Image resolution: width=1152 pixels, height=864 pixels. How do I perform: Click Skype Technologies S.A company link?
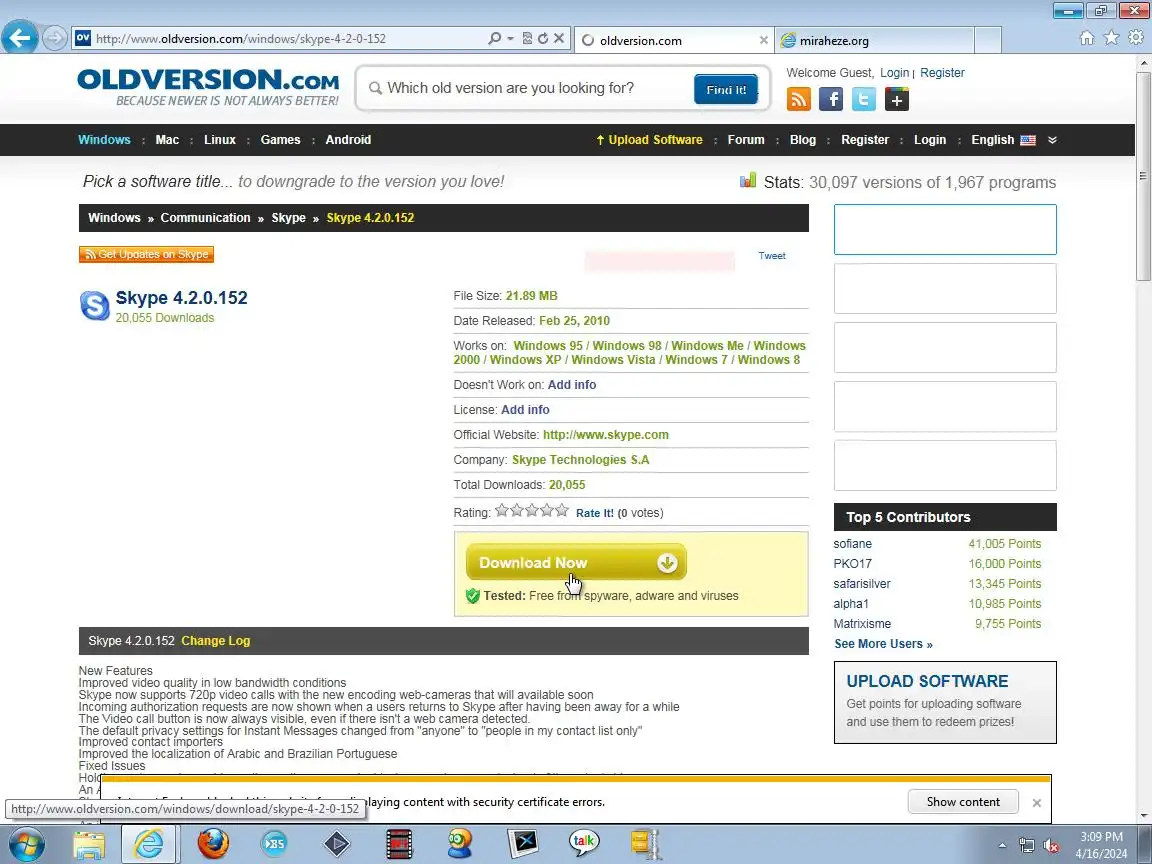(x=580, y=459)
